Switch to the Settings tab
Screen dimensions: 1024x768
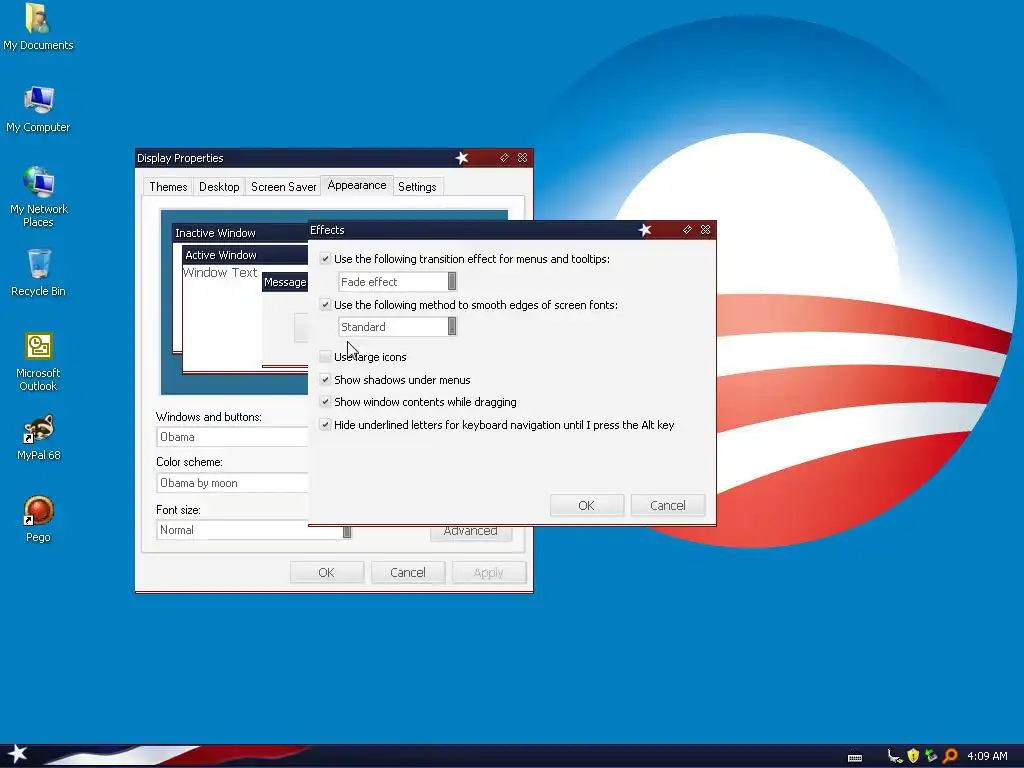click(x=417, y=187)
